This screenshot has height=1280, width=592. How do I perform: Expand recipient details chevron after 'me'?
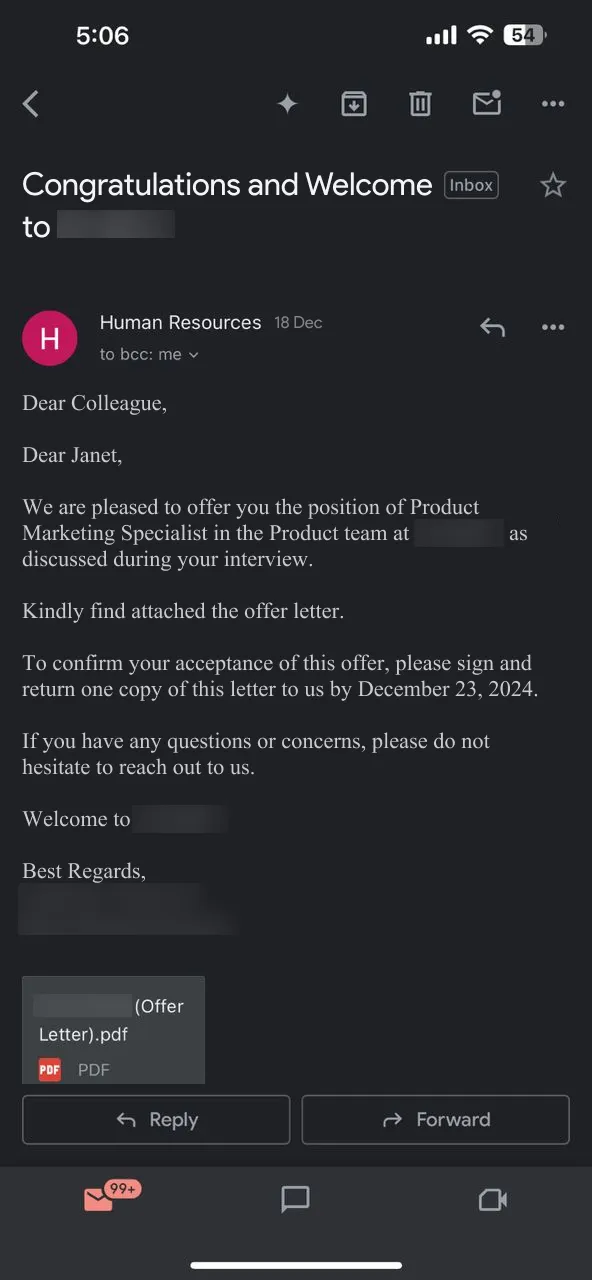tap(194, 355)
